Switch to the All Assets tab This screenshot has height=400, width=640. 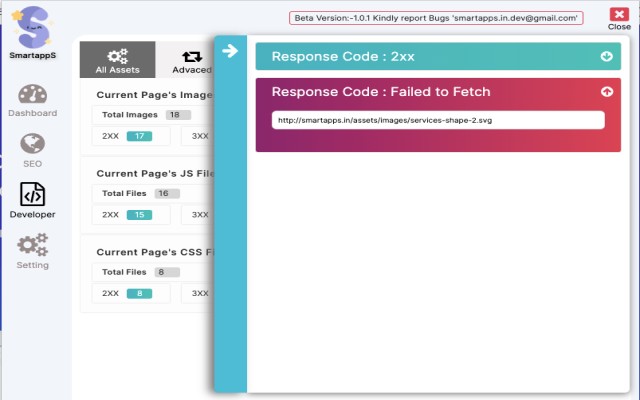(118, 60)
